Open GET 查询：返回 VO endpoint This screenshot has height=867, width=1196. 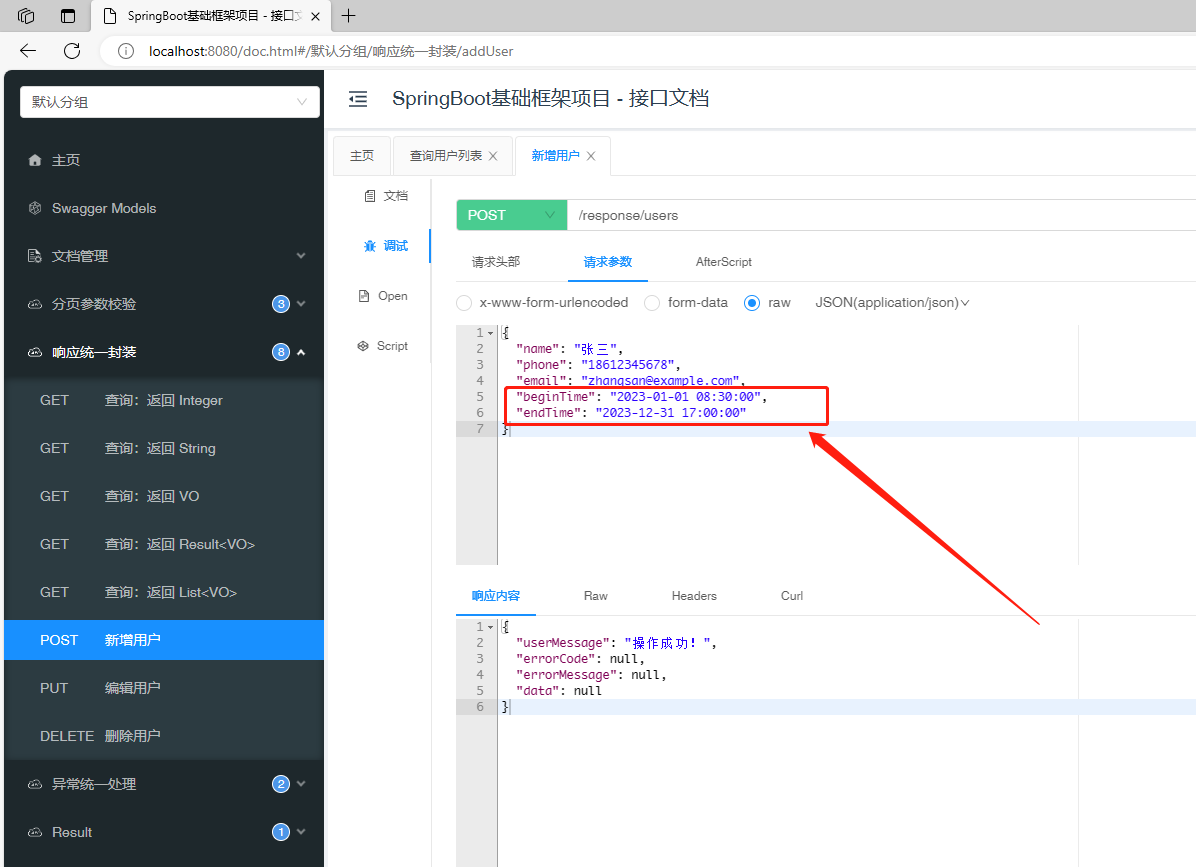[x=164, y=496]
